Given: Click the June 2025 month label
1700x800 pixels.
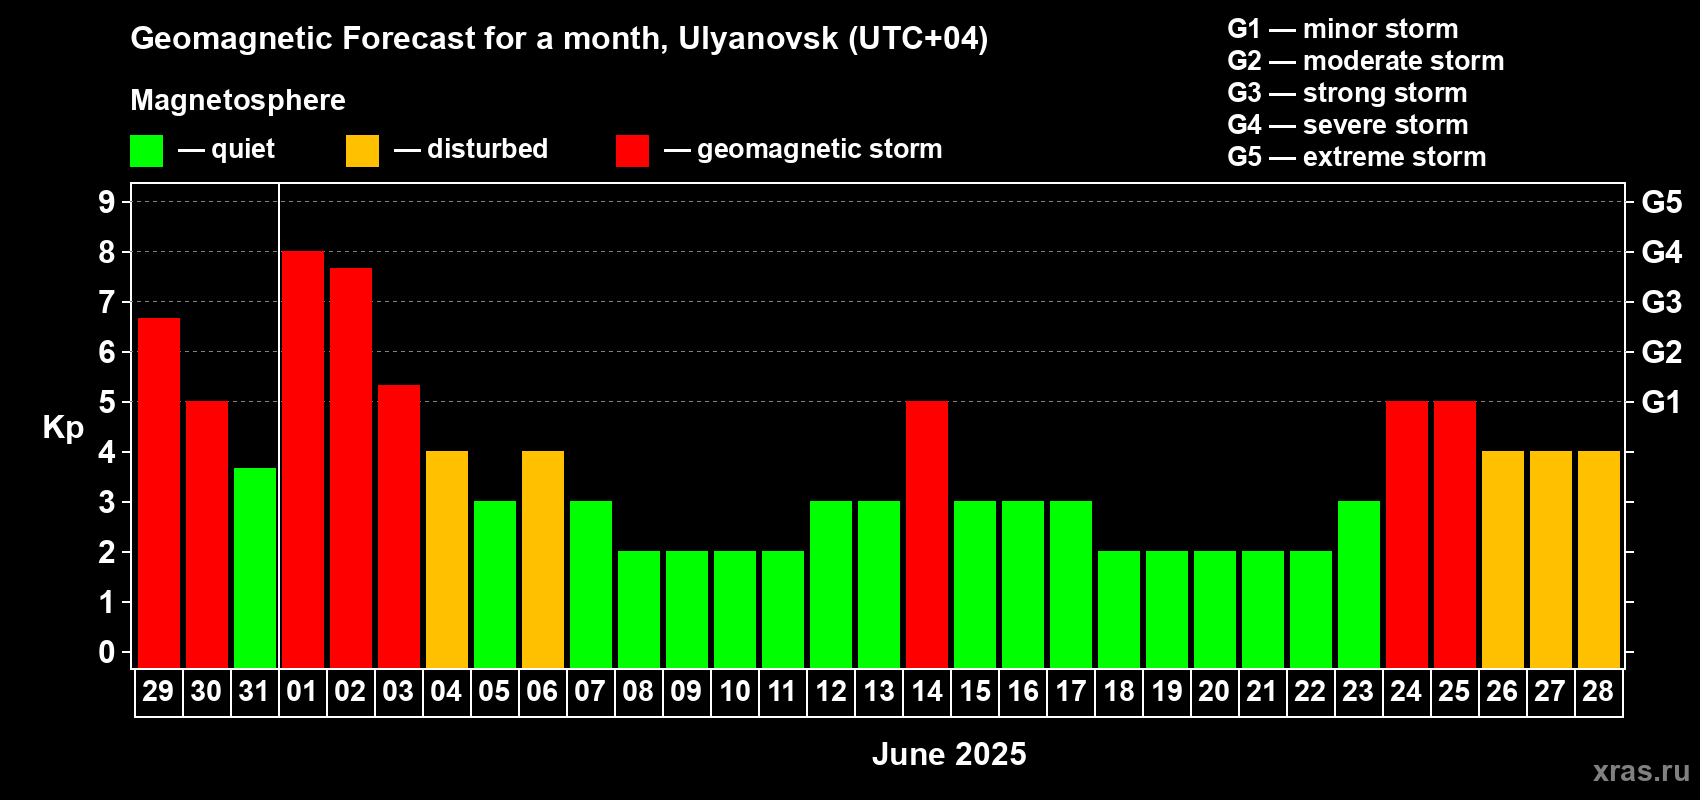Looking at the screenshot, I should pyautogui.click(x=949, y=754).
